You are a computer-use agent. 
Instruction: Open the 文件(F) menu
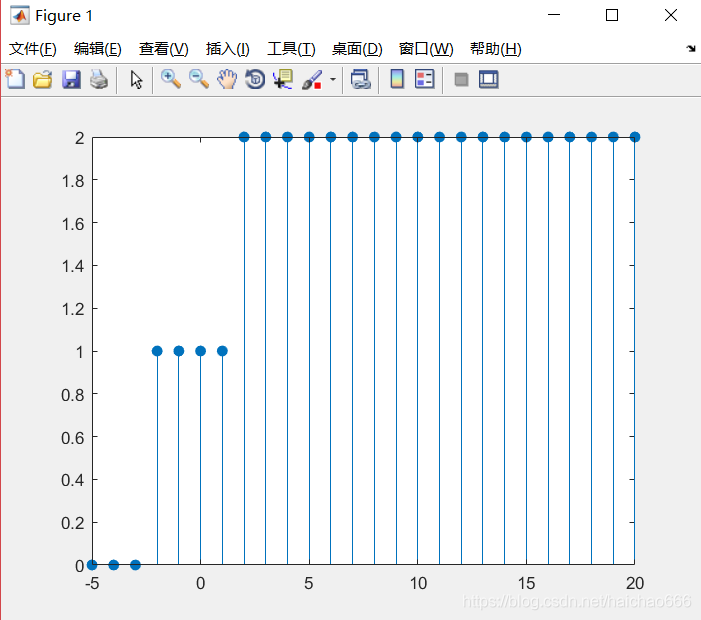coord(33,49)
